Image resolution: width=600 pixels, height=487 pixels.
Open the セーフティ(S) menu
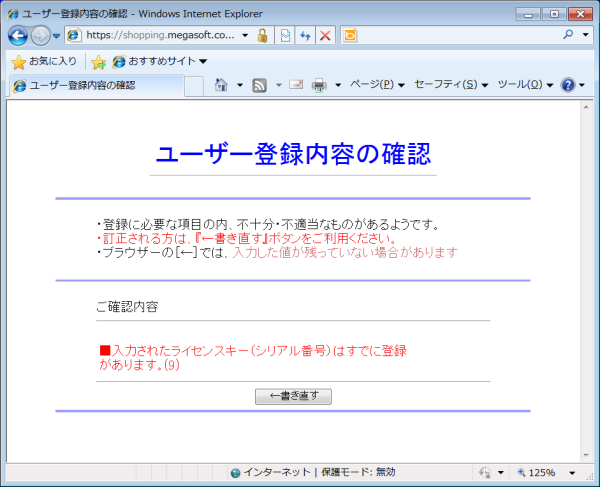tap(450, 85)
